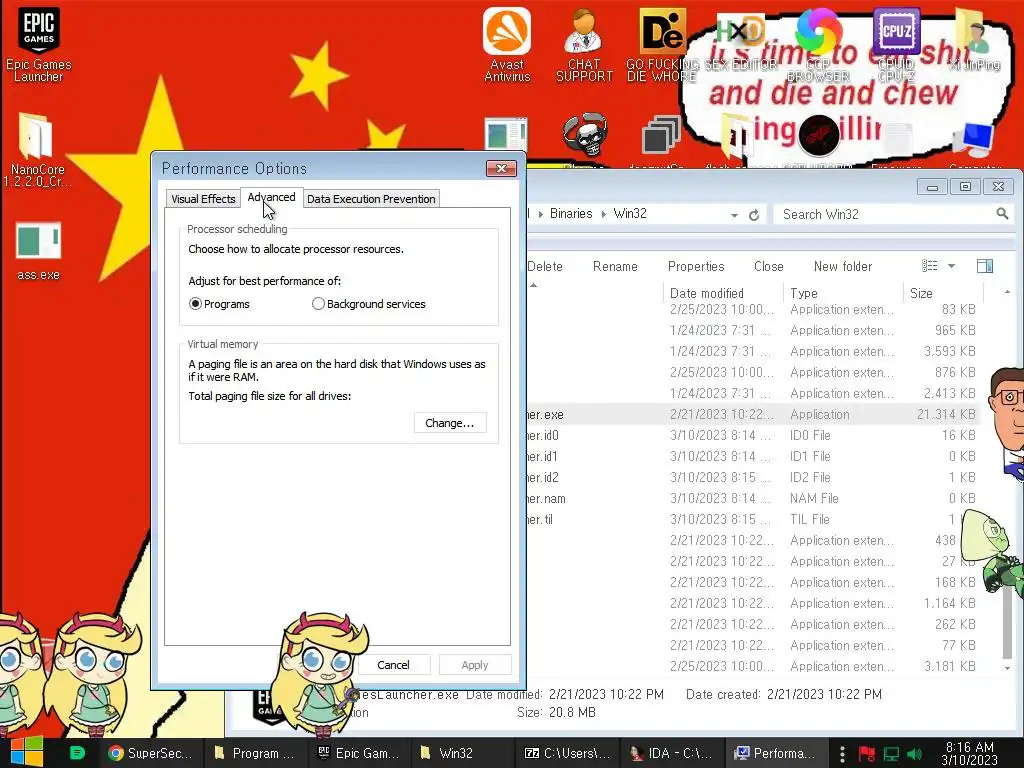The height and width of the screenshot is (768, 1024).
Task: Refresh the Win32 Explorer address bar
Action: [x=754, y=215]
